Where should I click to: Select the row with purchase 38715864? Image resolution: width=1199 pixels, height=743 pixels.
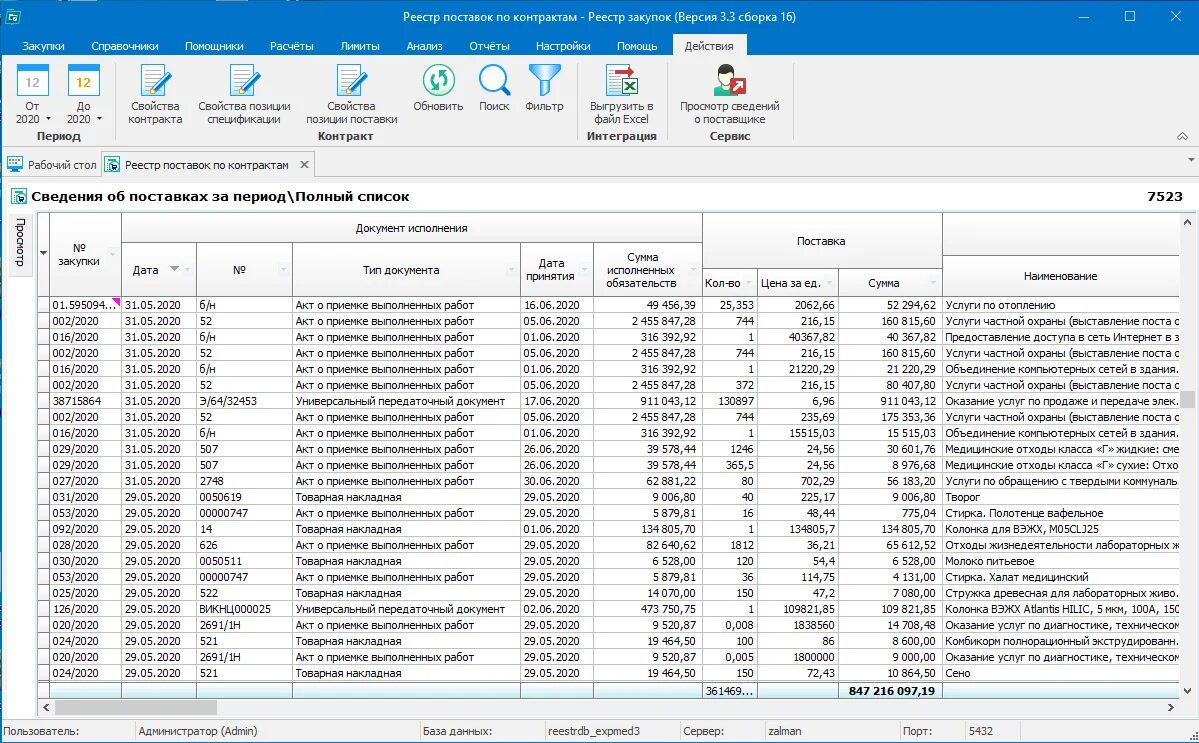608,401
